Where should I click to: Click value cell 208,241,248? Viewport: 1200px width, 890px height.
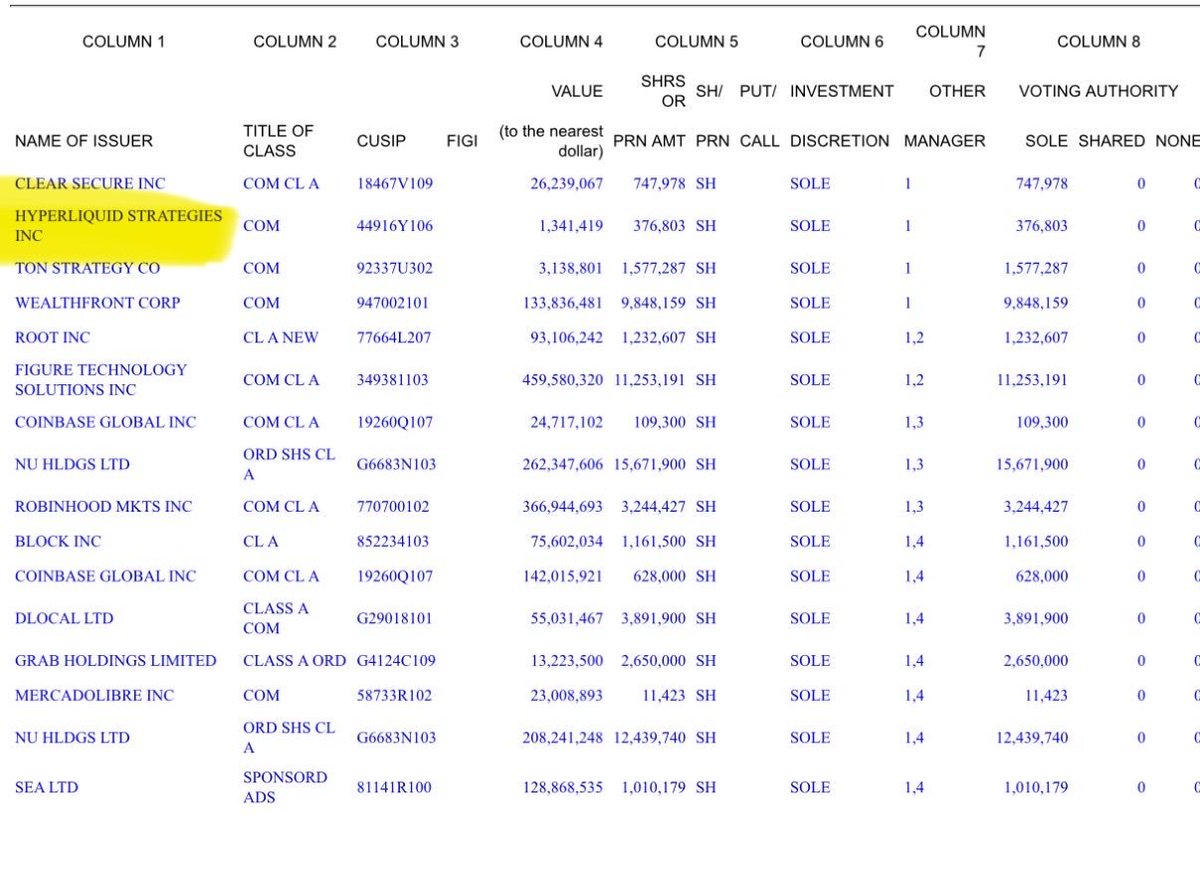[563, 738]
